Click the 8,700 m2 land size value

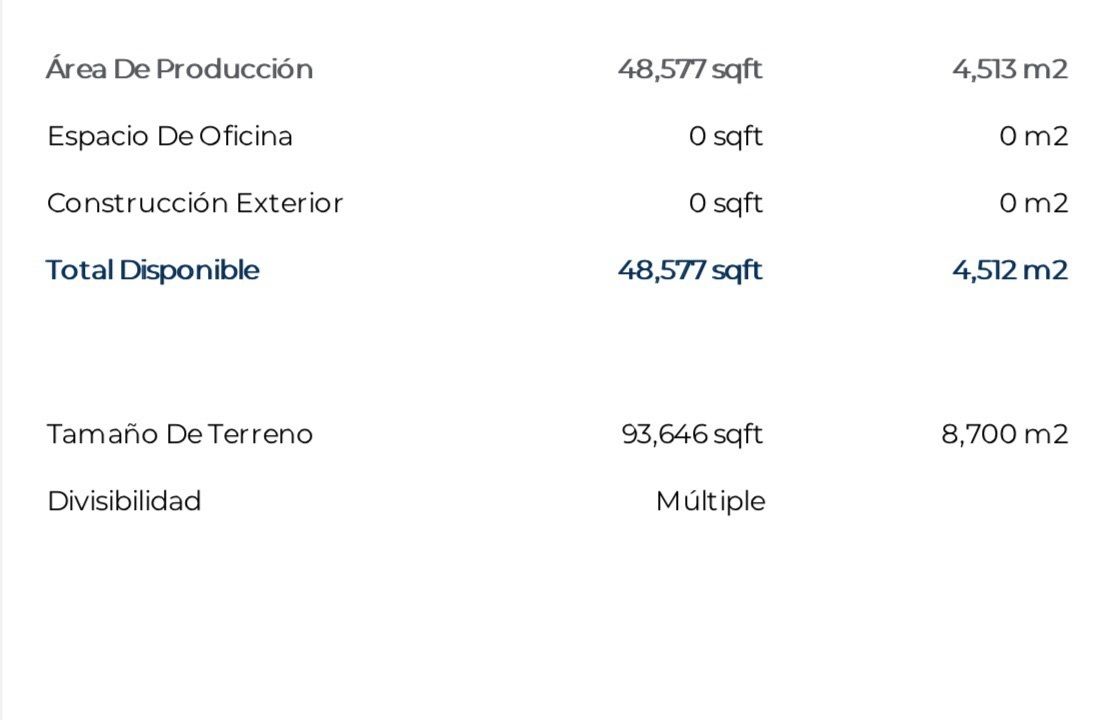coord(1004,434)
